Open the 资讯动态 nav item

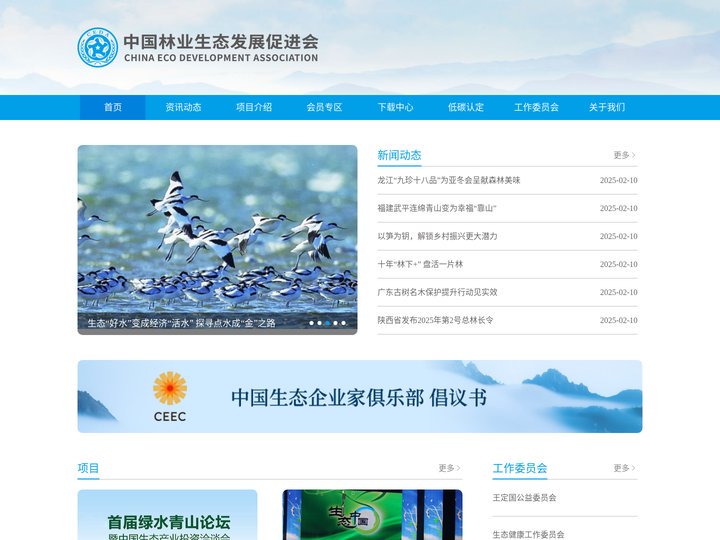(183, 107)
